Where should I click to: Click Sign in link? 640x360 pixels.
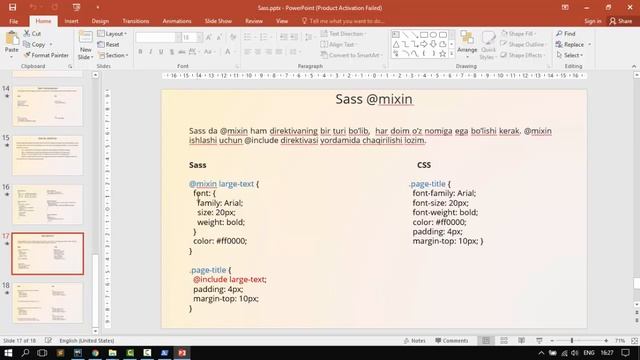(593, 21)
